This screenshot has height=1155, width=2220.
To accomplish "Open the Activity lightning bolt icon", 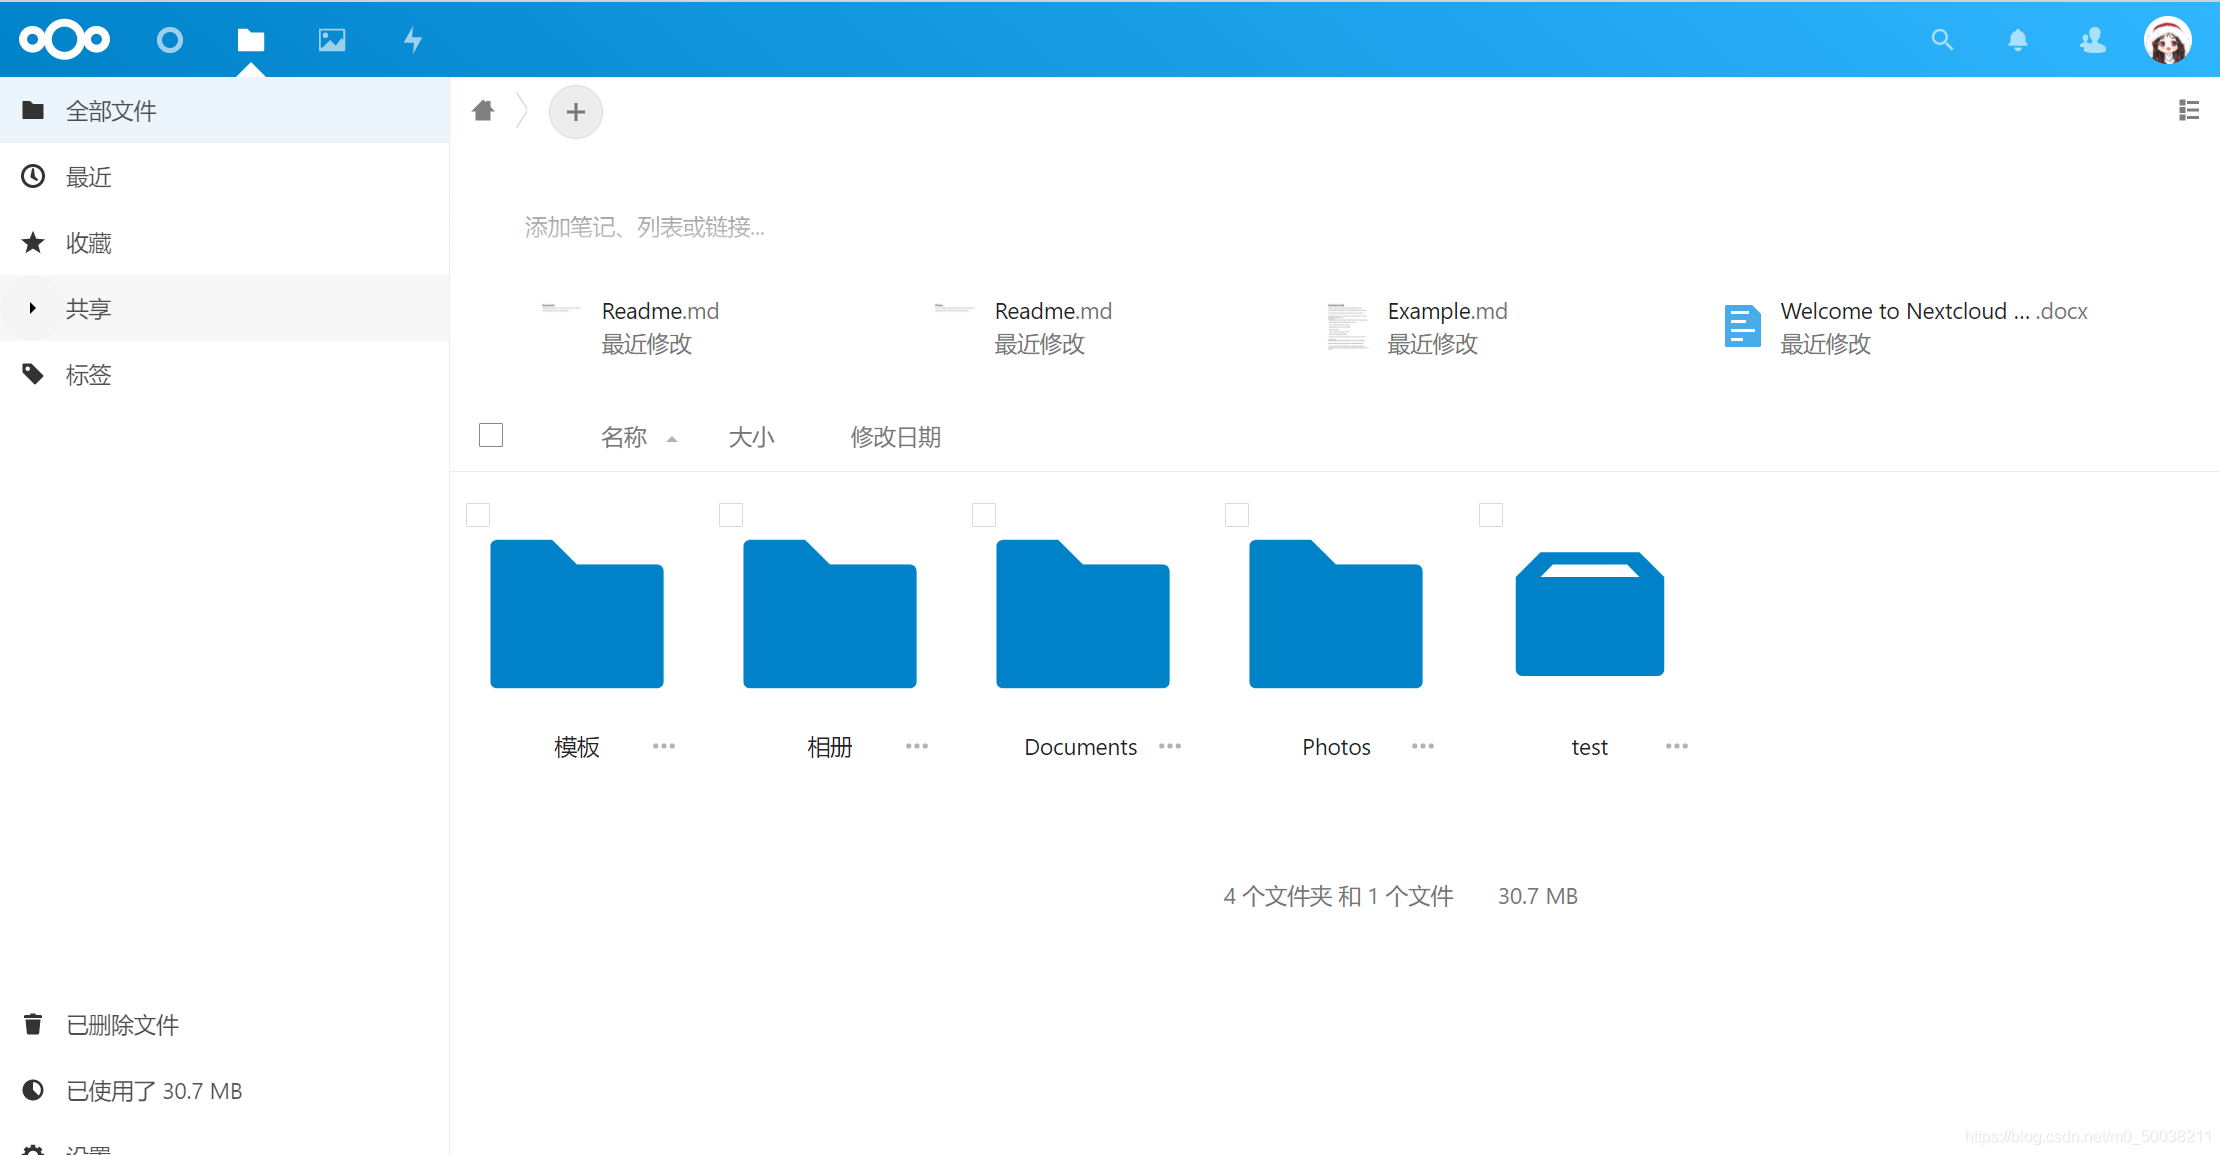I will point(412,40).
